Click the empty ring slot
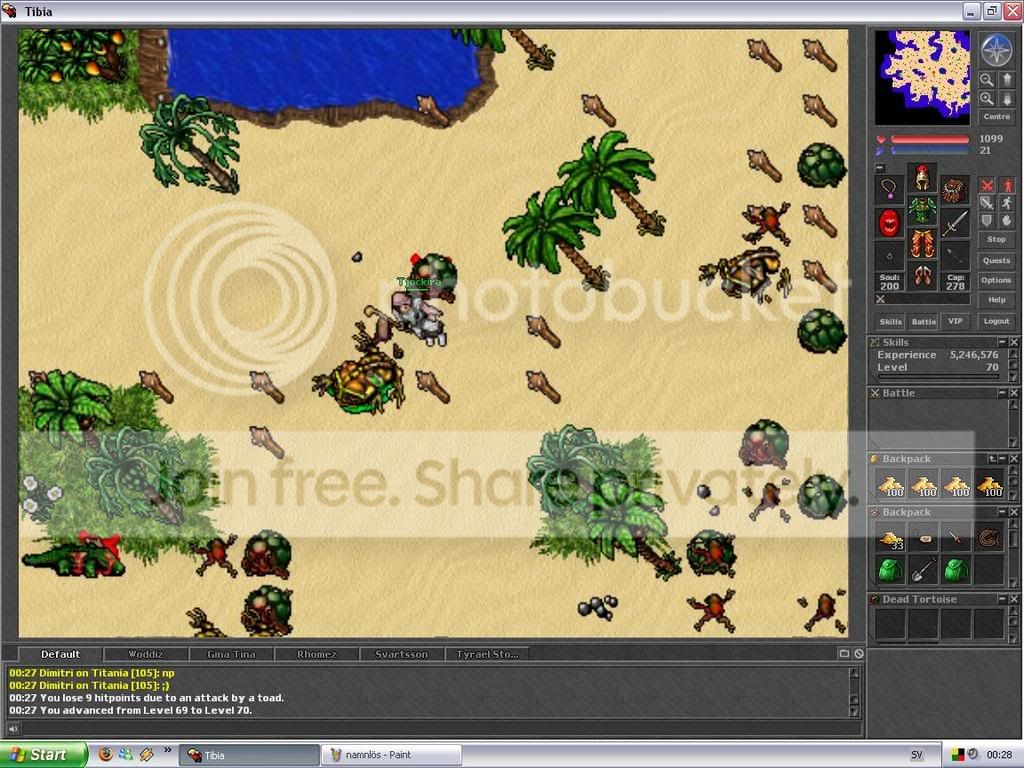Viewport: 1024px width, 768px height. (x=889, y=256)
